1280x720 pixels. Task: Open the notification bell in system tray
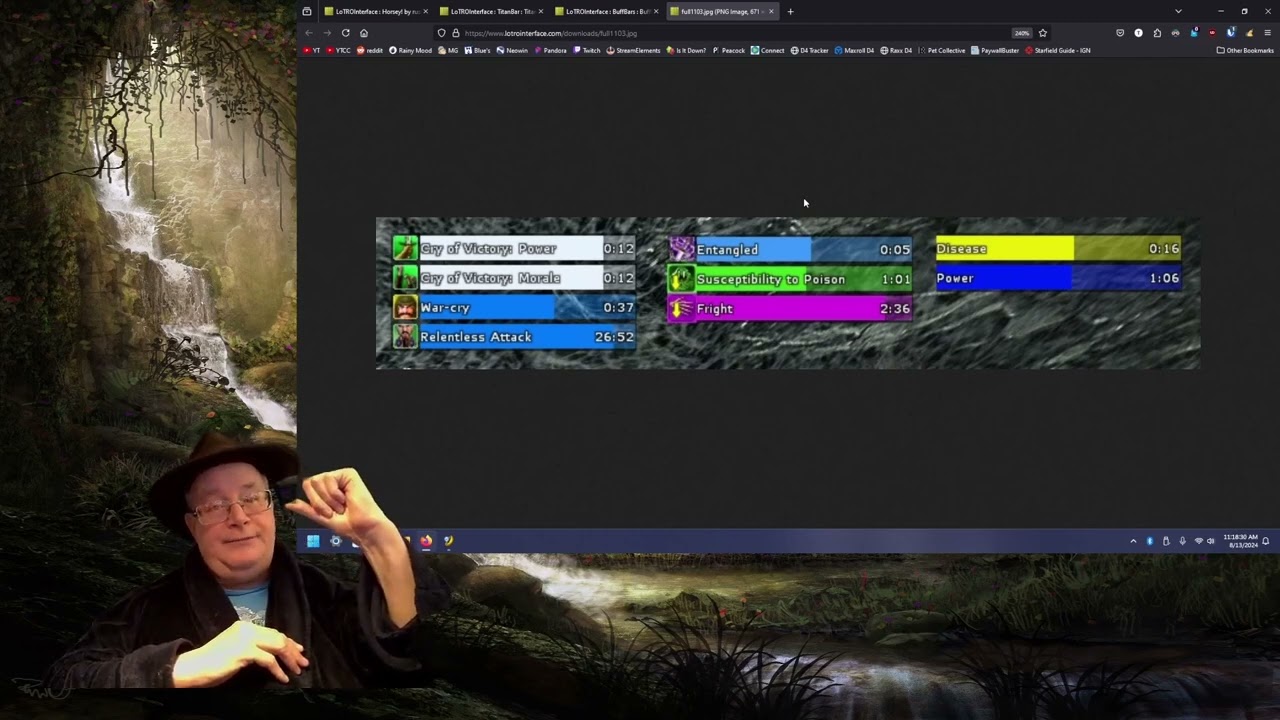point(1266,541)
